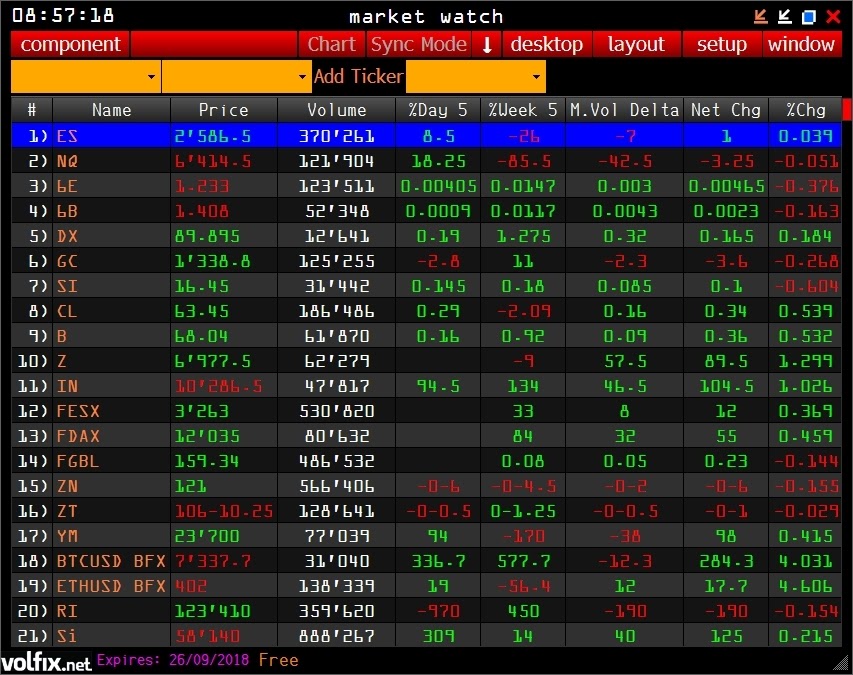Select the Si ticker name on row 21

(x=67, y=636)
